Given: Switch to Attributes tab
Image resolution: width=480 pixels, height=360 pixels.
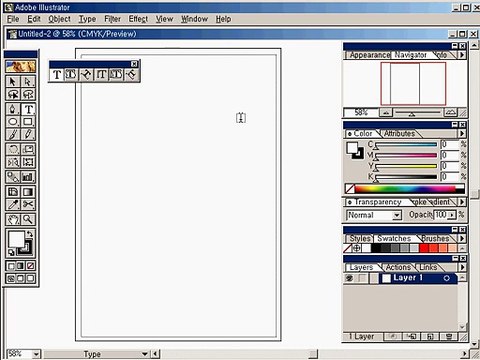Looking at the screenshot, I should pos(399,134).
